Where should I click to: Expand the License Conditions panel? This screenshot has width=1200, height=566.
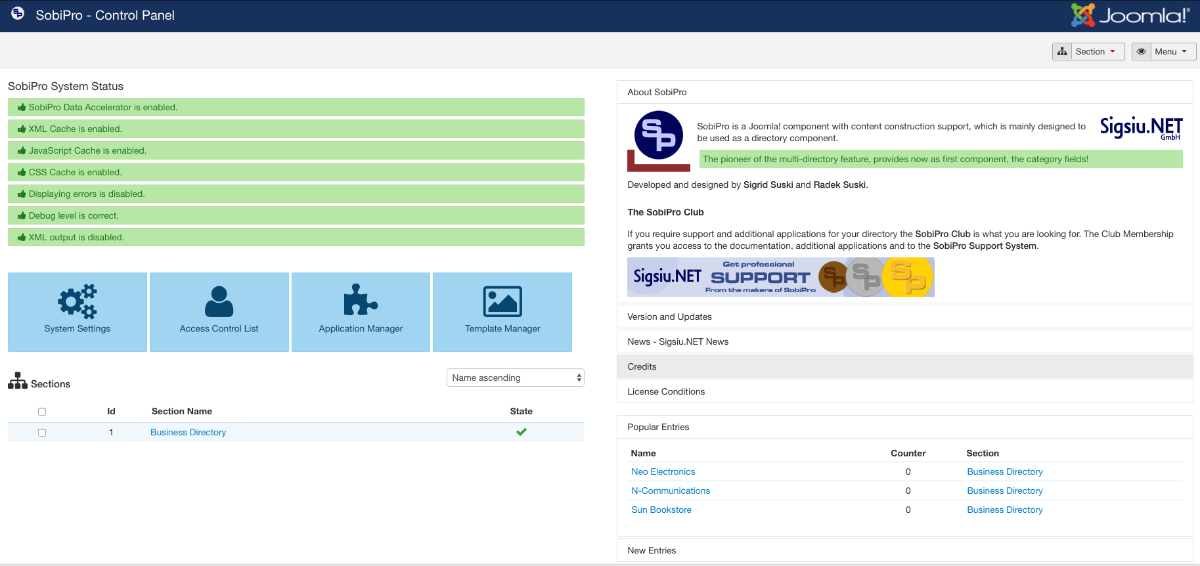[x=666, y=392]
